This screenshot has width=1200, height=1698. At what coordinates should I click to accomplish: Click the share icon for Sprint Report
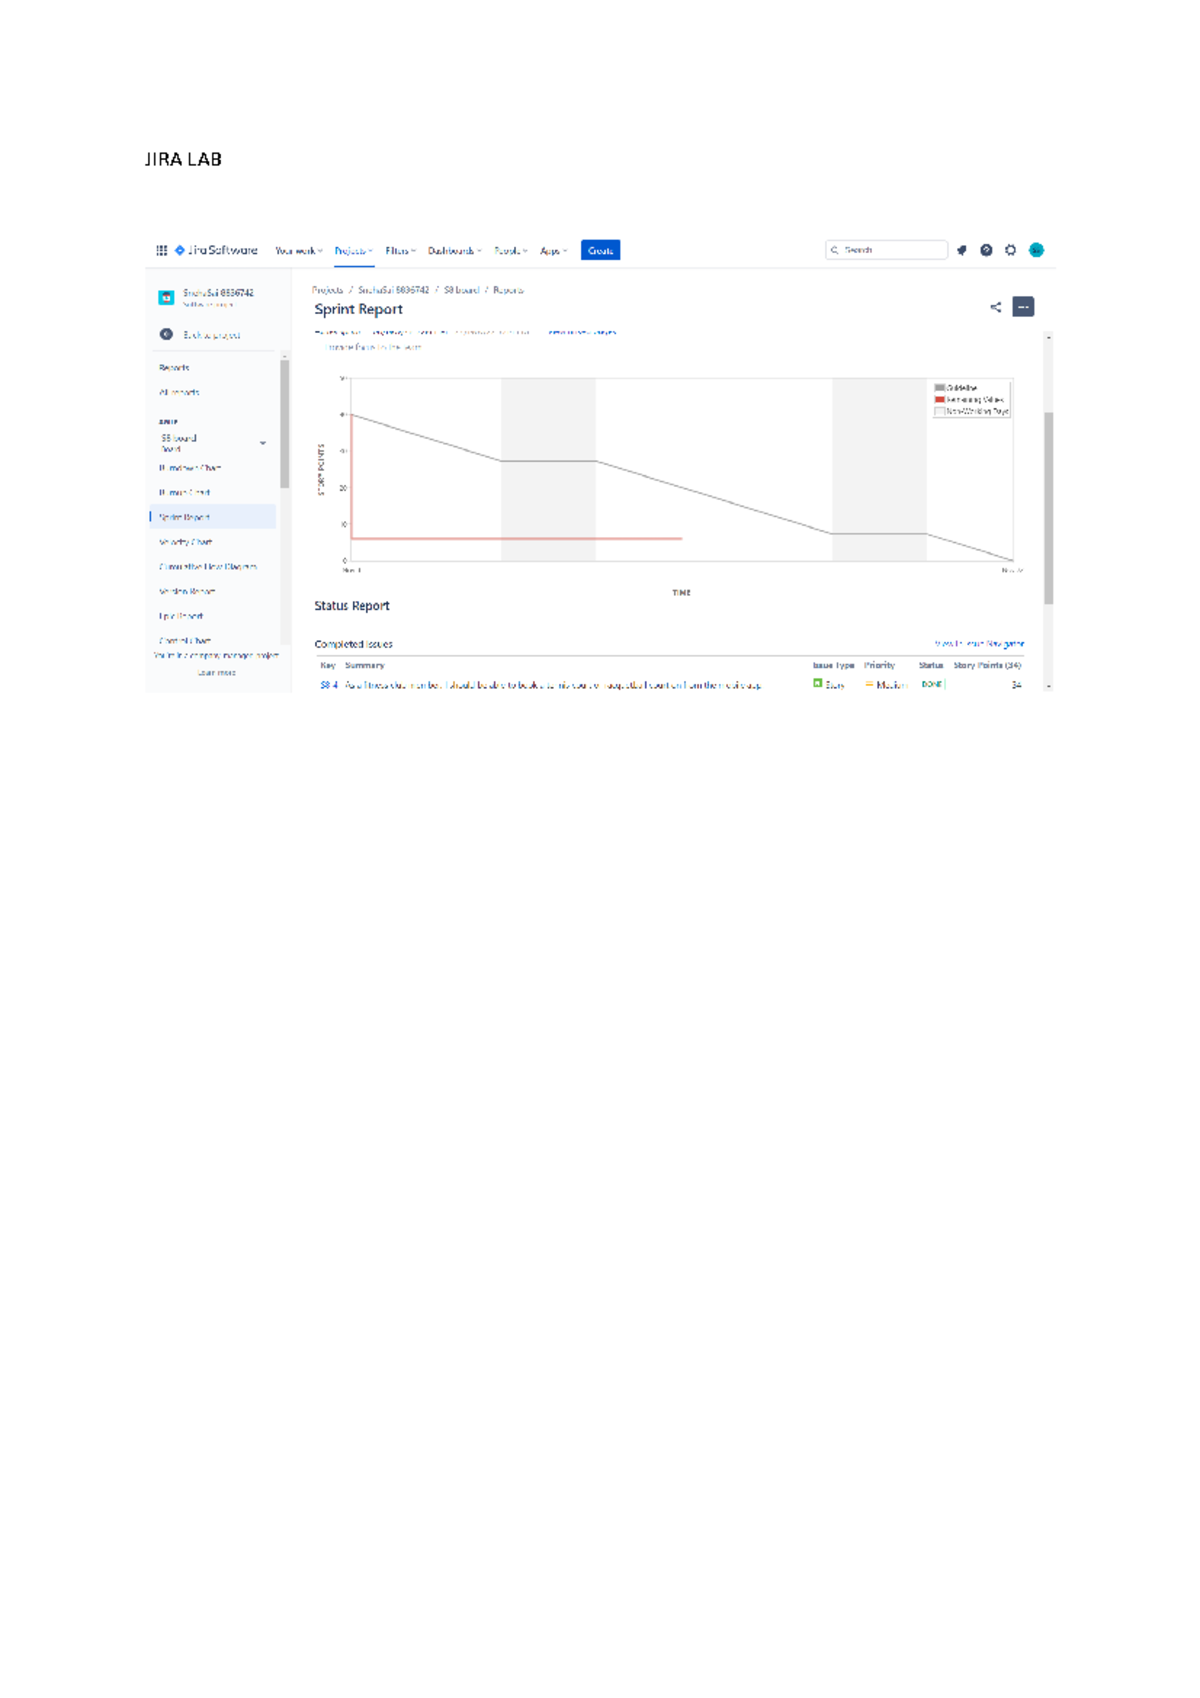pyautogui.click(x=995, y=307)
